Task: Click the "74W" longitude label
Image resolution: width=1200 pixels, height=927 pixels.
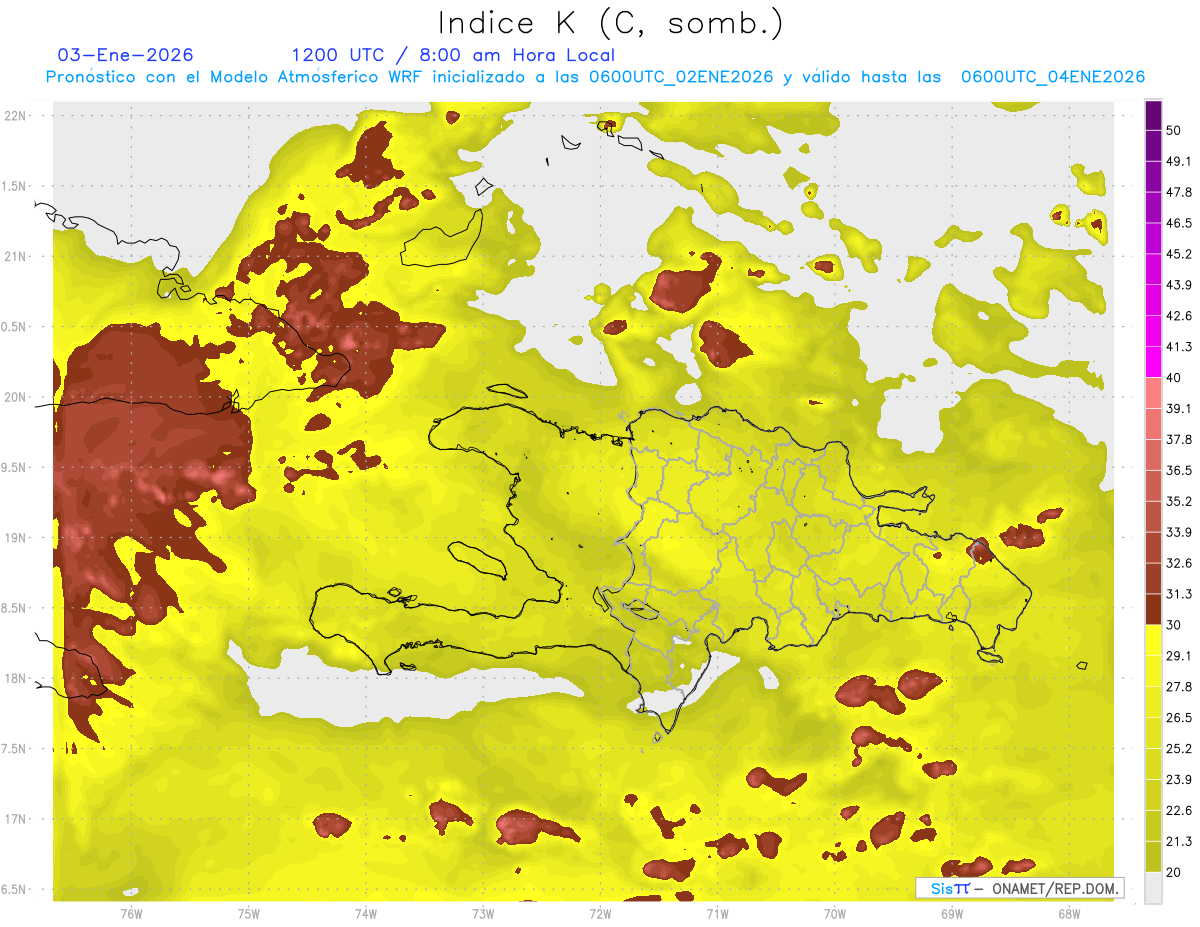Action: point(365,914)
